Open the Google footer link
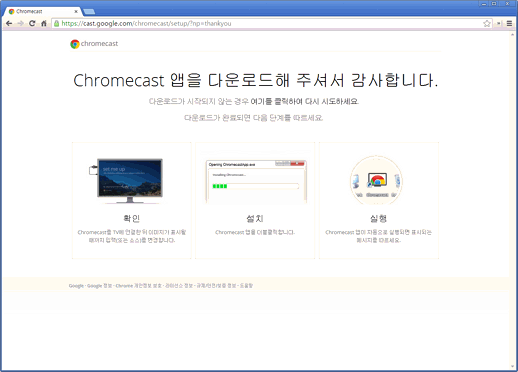 76,286
